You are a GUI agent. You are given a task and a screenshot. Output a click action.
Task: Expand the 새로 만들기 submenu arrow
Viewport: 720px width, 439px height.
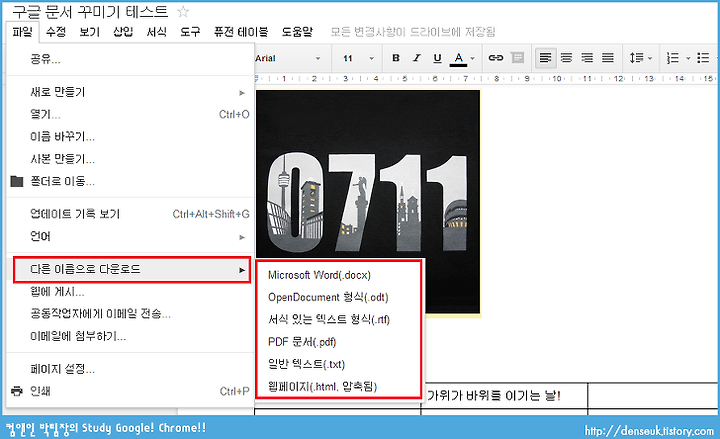(242, 93)
